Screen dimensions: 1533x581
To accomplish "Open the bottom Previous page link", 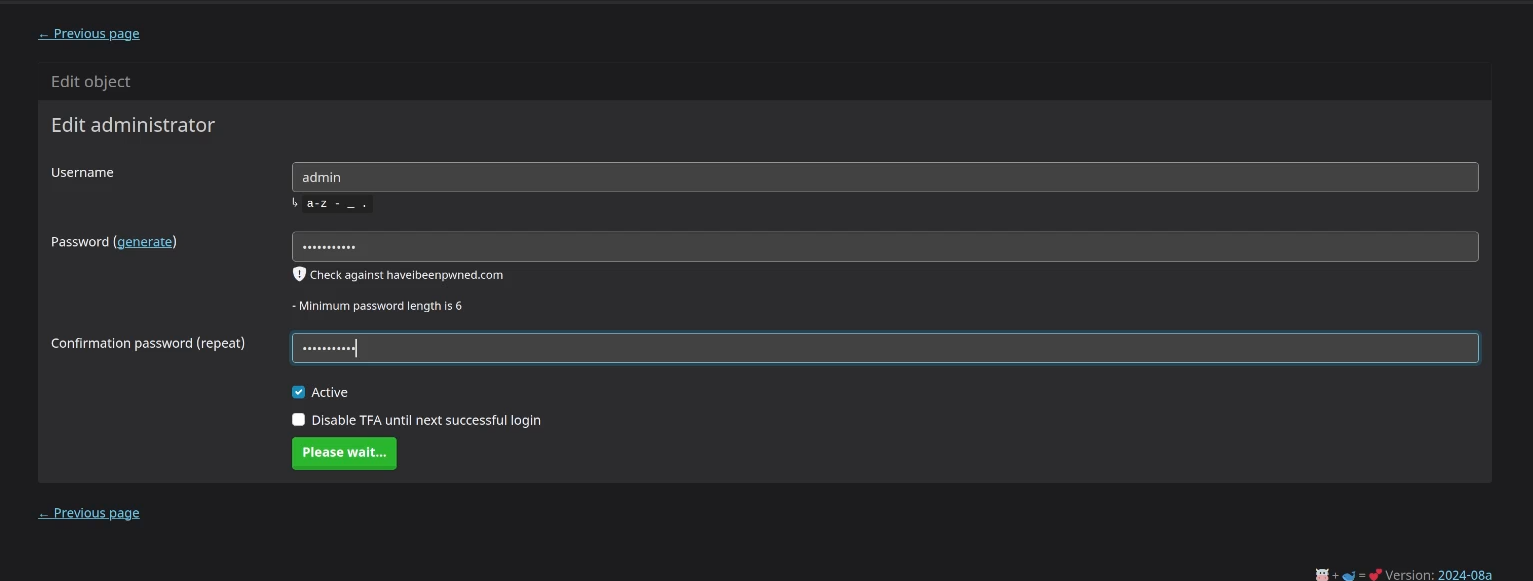I will (x=89, y=513).
